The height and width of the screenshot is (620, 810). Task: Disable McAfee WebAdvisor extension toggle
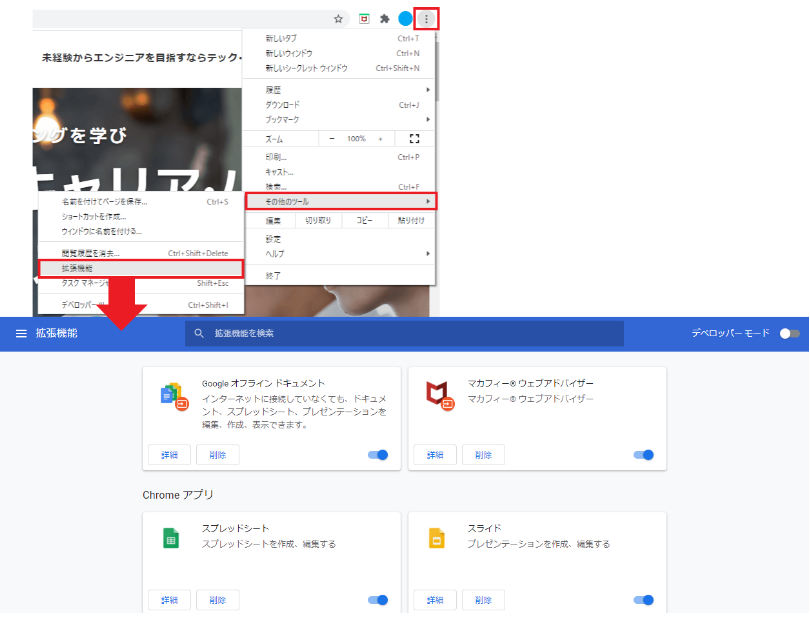point(644,455)
